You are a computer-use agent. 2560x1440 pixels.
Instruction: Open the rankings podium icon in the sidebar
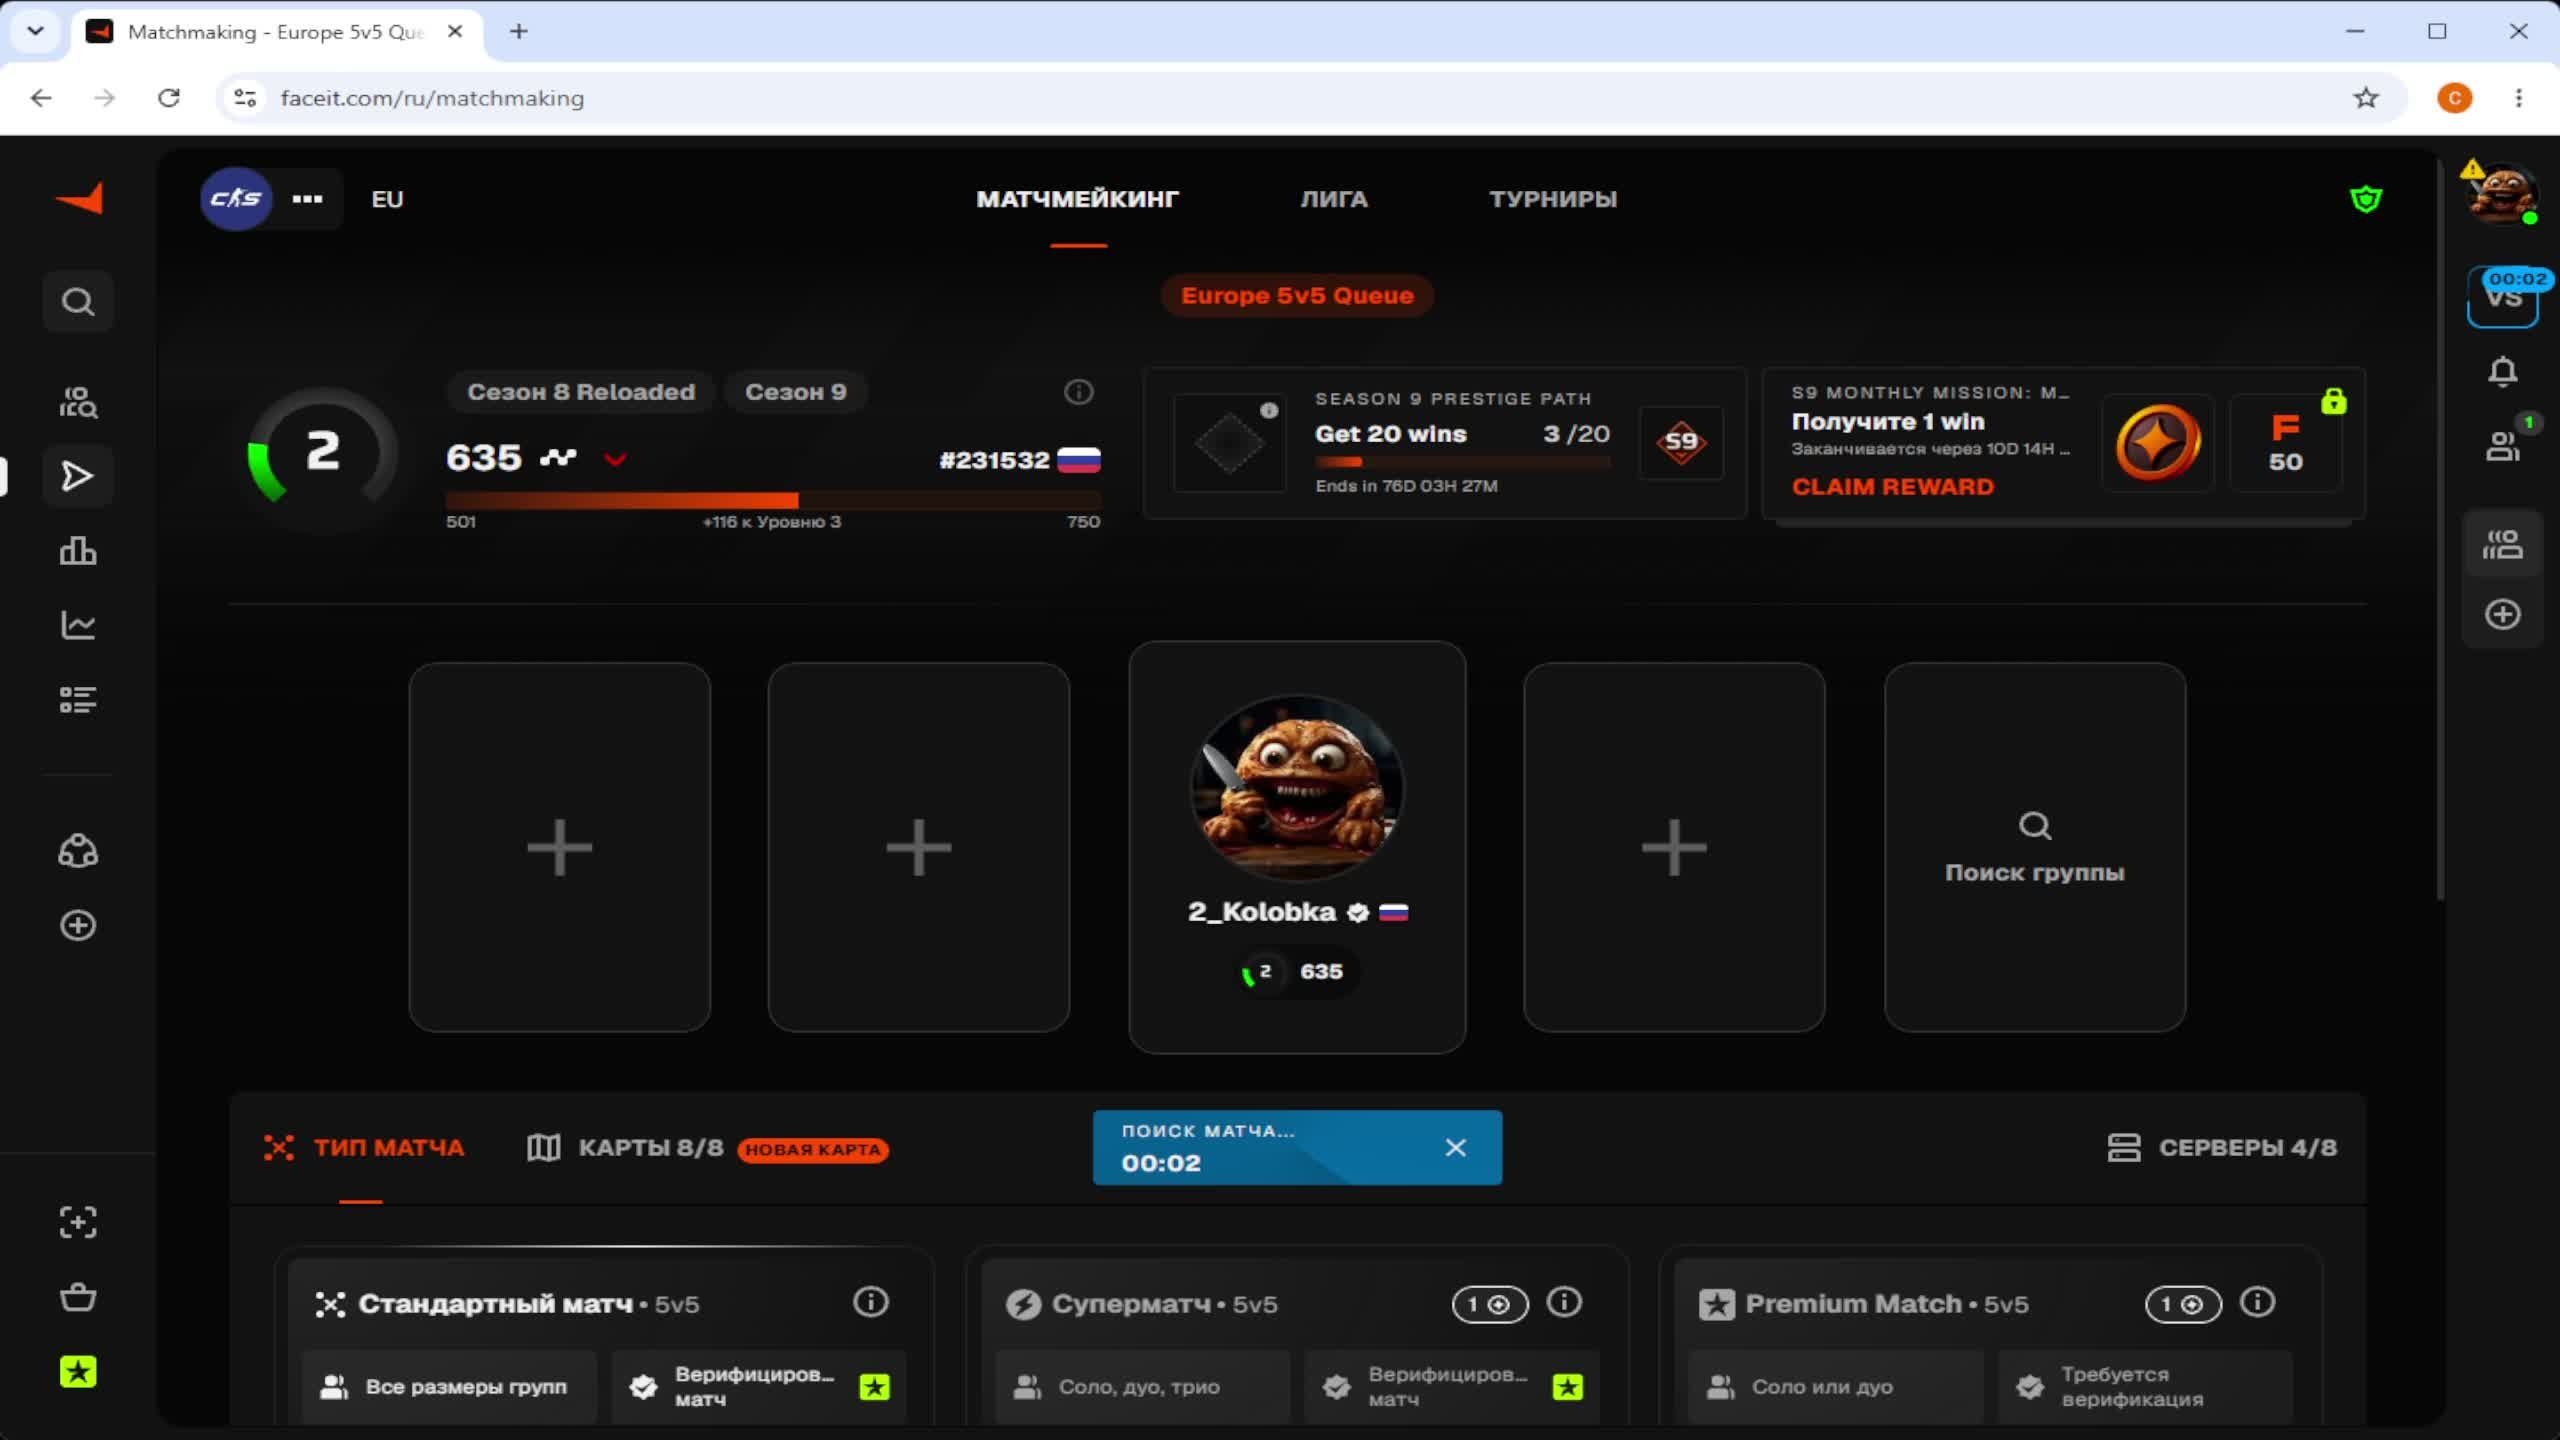[78, 551]
